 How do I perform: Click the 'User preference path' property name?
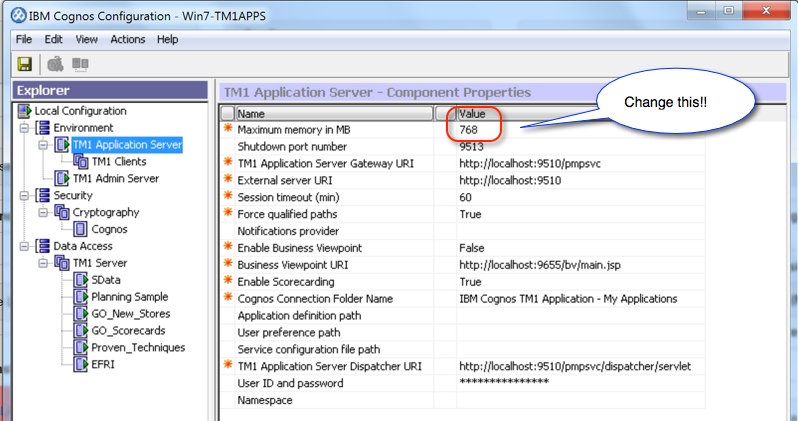click(x=289, y=332)
